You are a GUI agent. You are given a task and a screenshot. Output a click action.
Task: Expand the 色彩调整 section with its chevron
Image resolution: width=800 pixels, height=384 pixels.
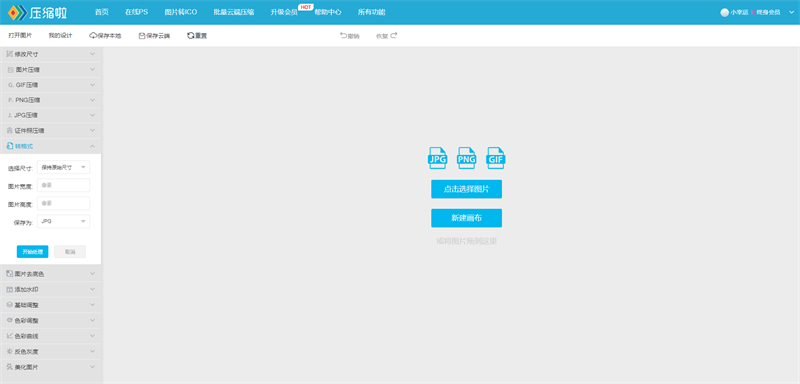pos(92,320)
